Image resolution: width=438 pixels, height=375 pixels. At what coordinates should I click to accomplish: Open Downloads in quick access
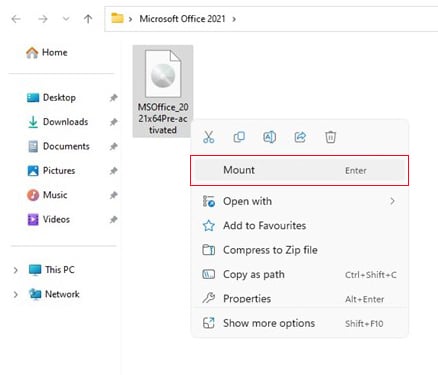click(57, 122)
